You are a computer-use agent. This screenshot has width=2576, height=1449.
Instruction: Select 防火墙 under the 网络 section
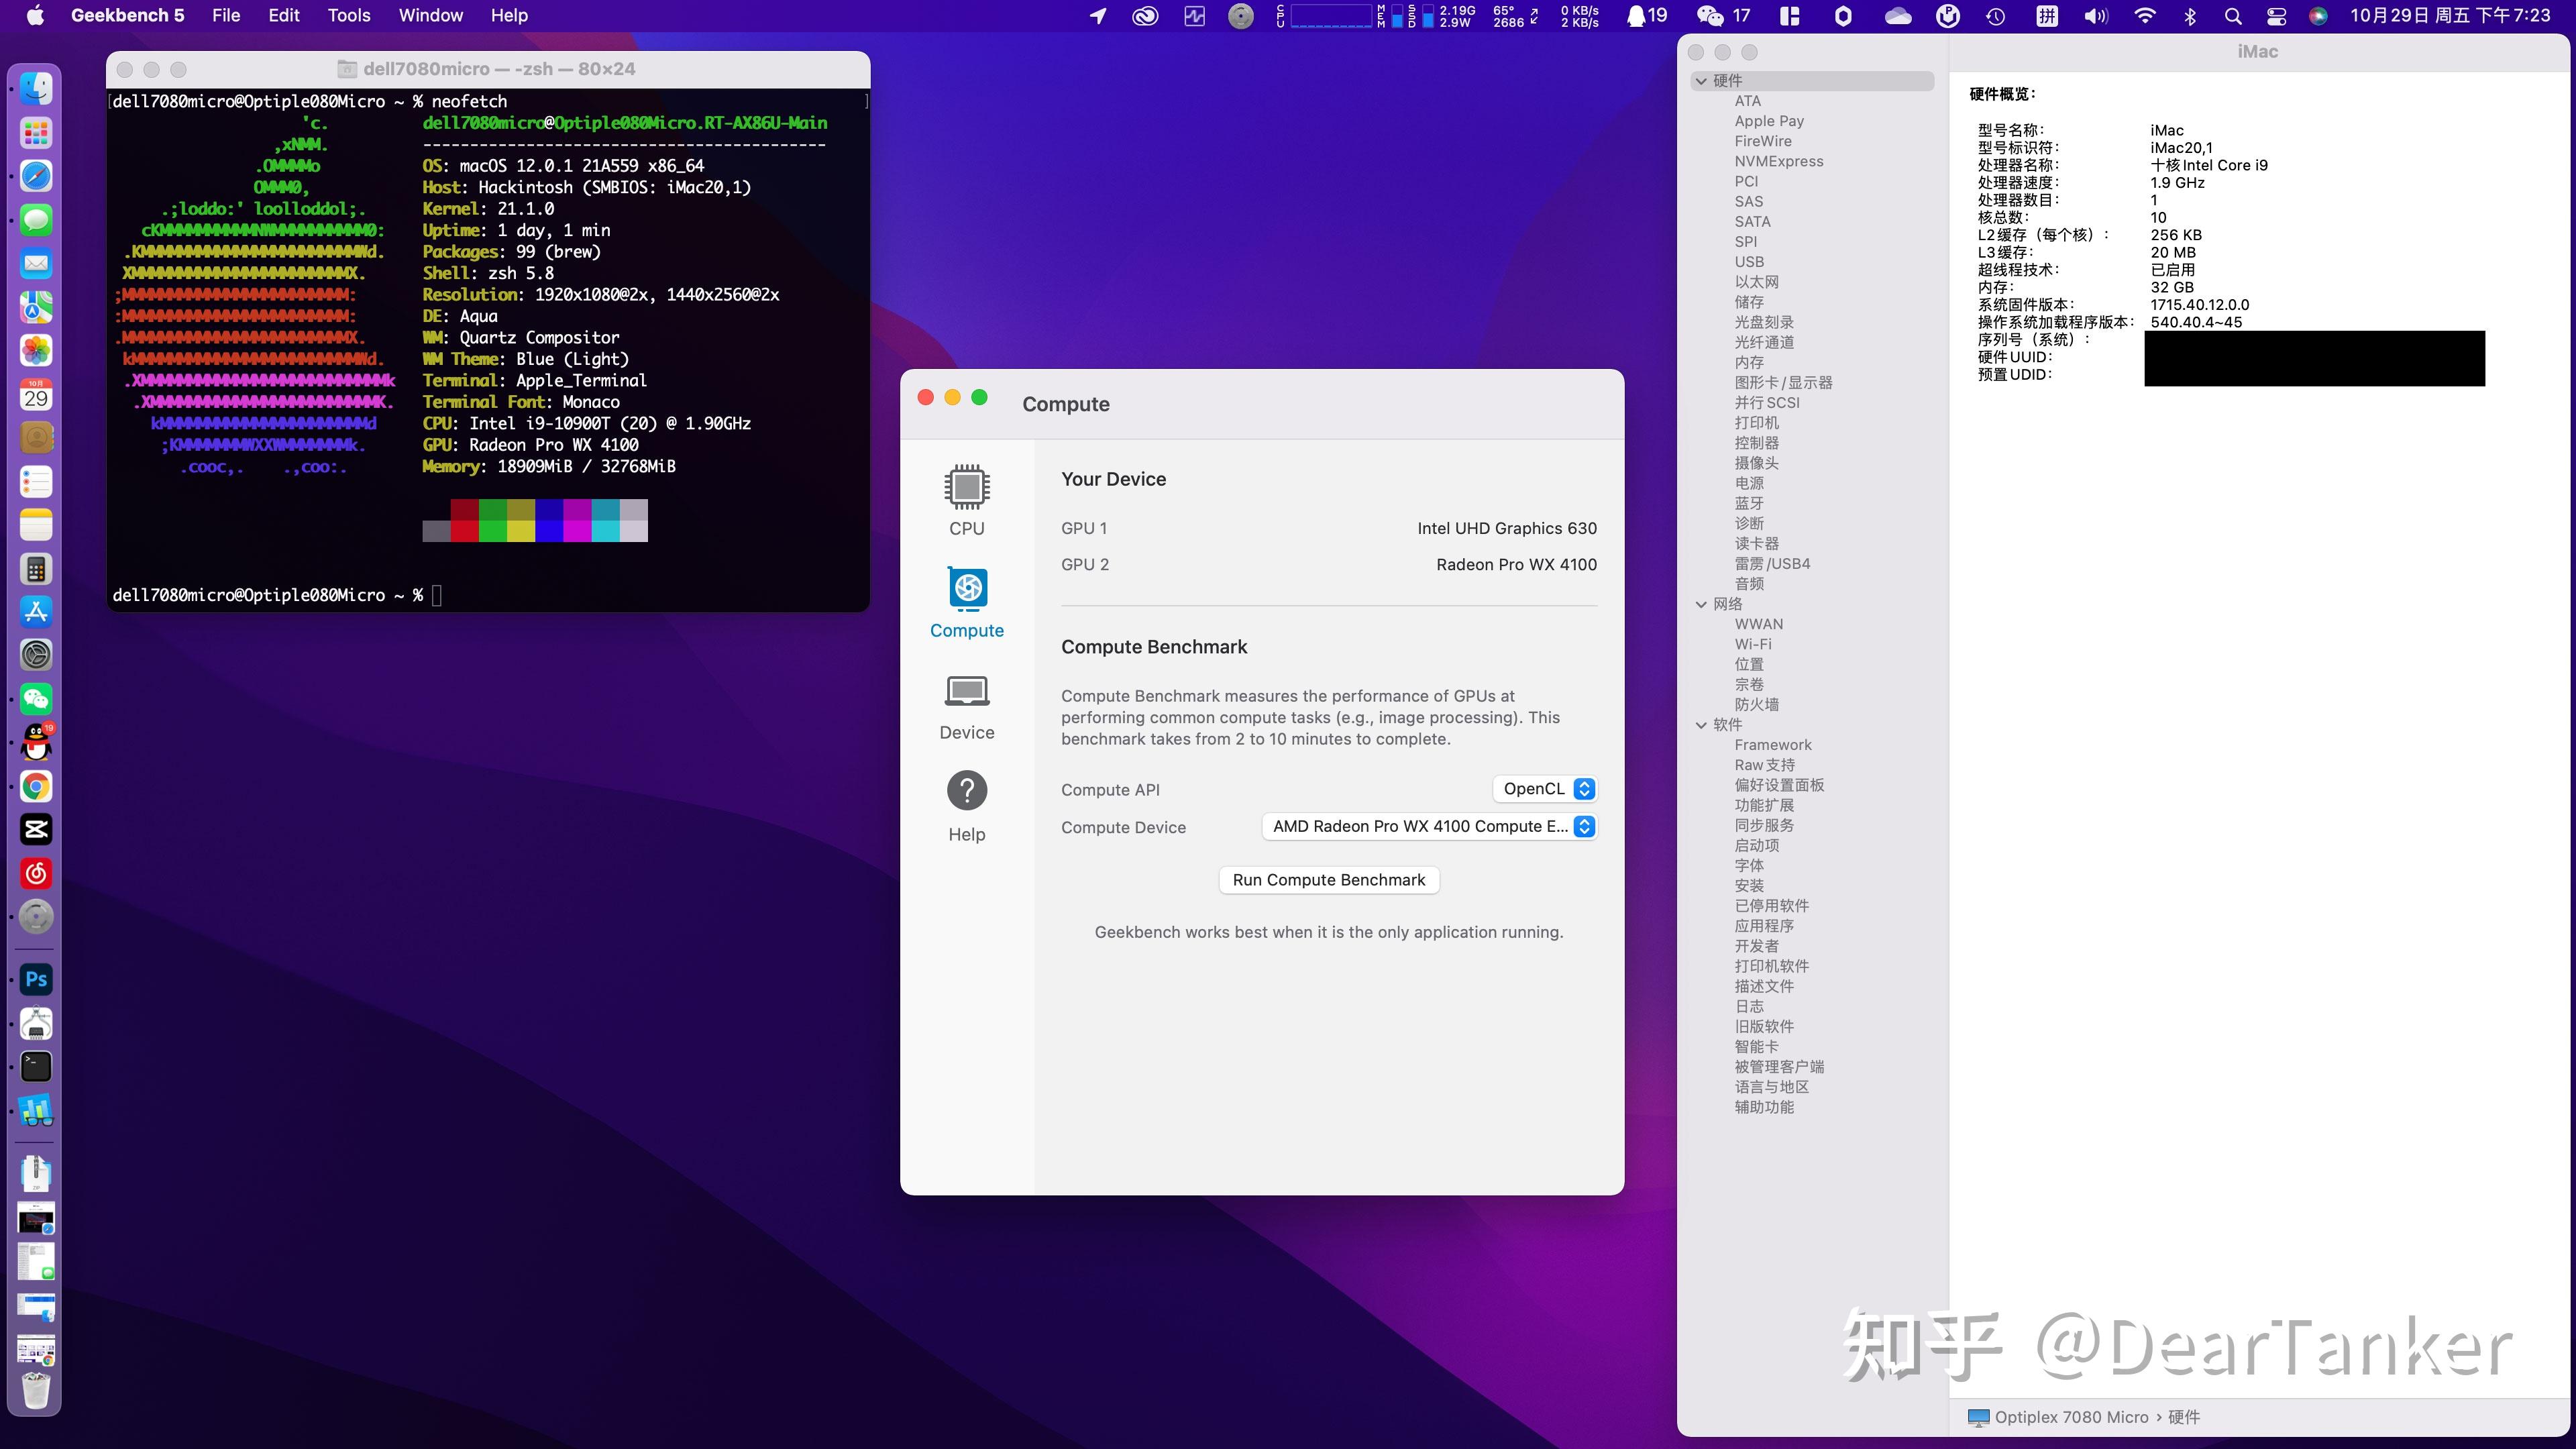click(1756, 704)
